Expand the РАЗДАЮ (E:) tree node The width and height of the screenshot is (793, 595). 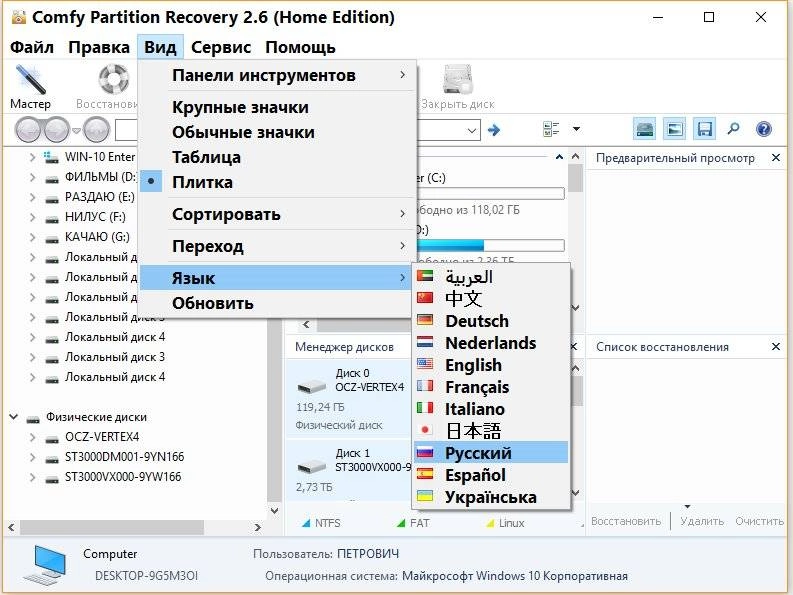[32, 197]
